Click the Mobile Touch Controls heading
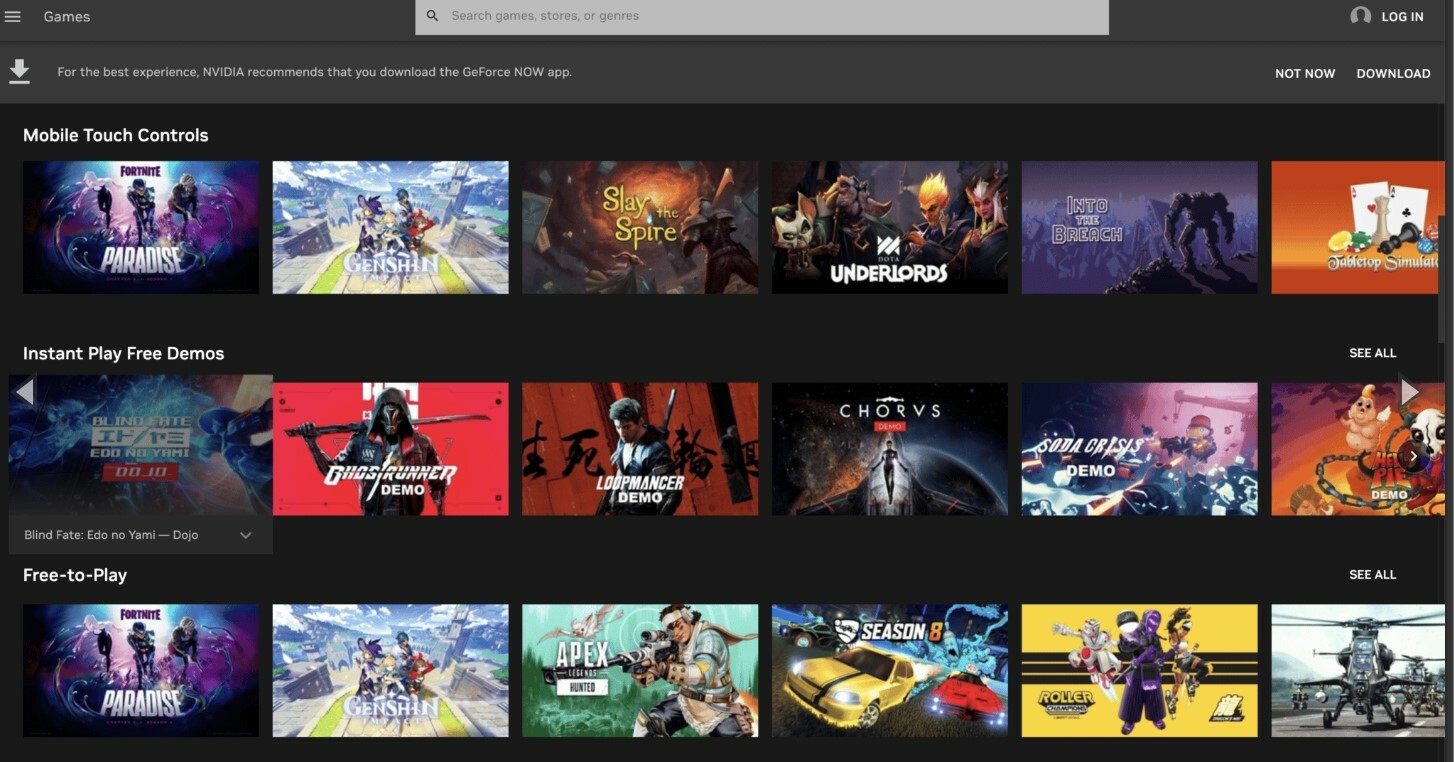Screen dimensions: 1454x762 (x=116, y=135)
